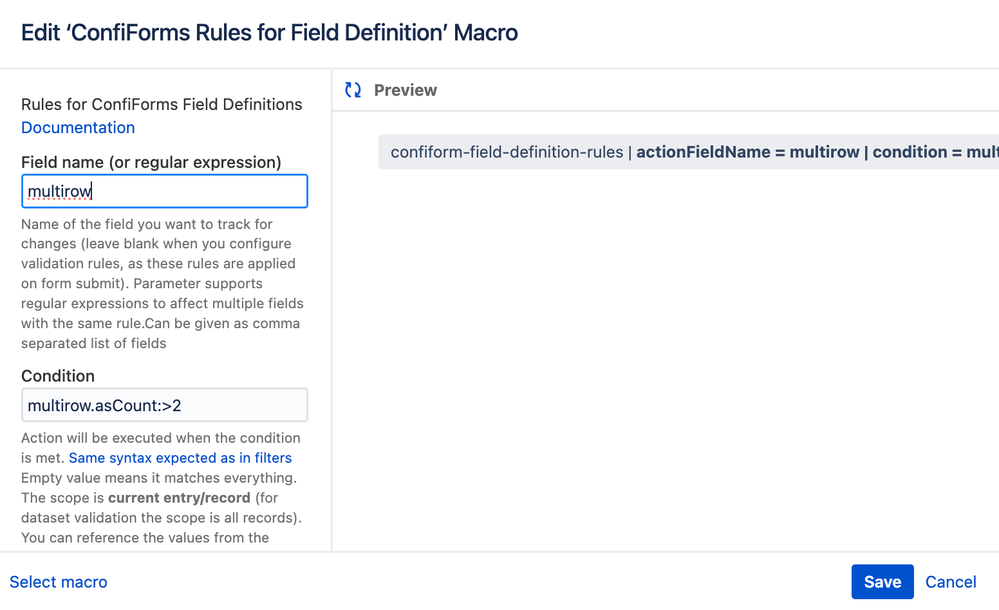This screenshot has height=610, width=999.
Task: Focus the Field name input containing multirow
Action: point(164,191)
